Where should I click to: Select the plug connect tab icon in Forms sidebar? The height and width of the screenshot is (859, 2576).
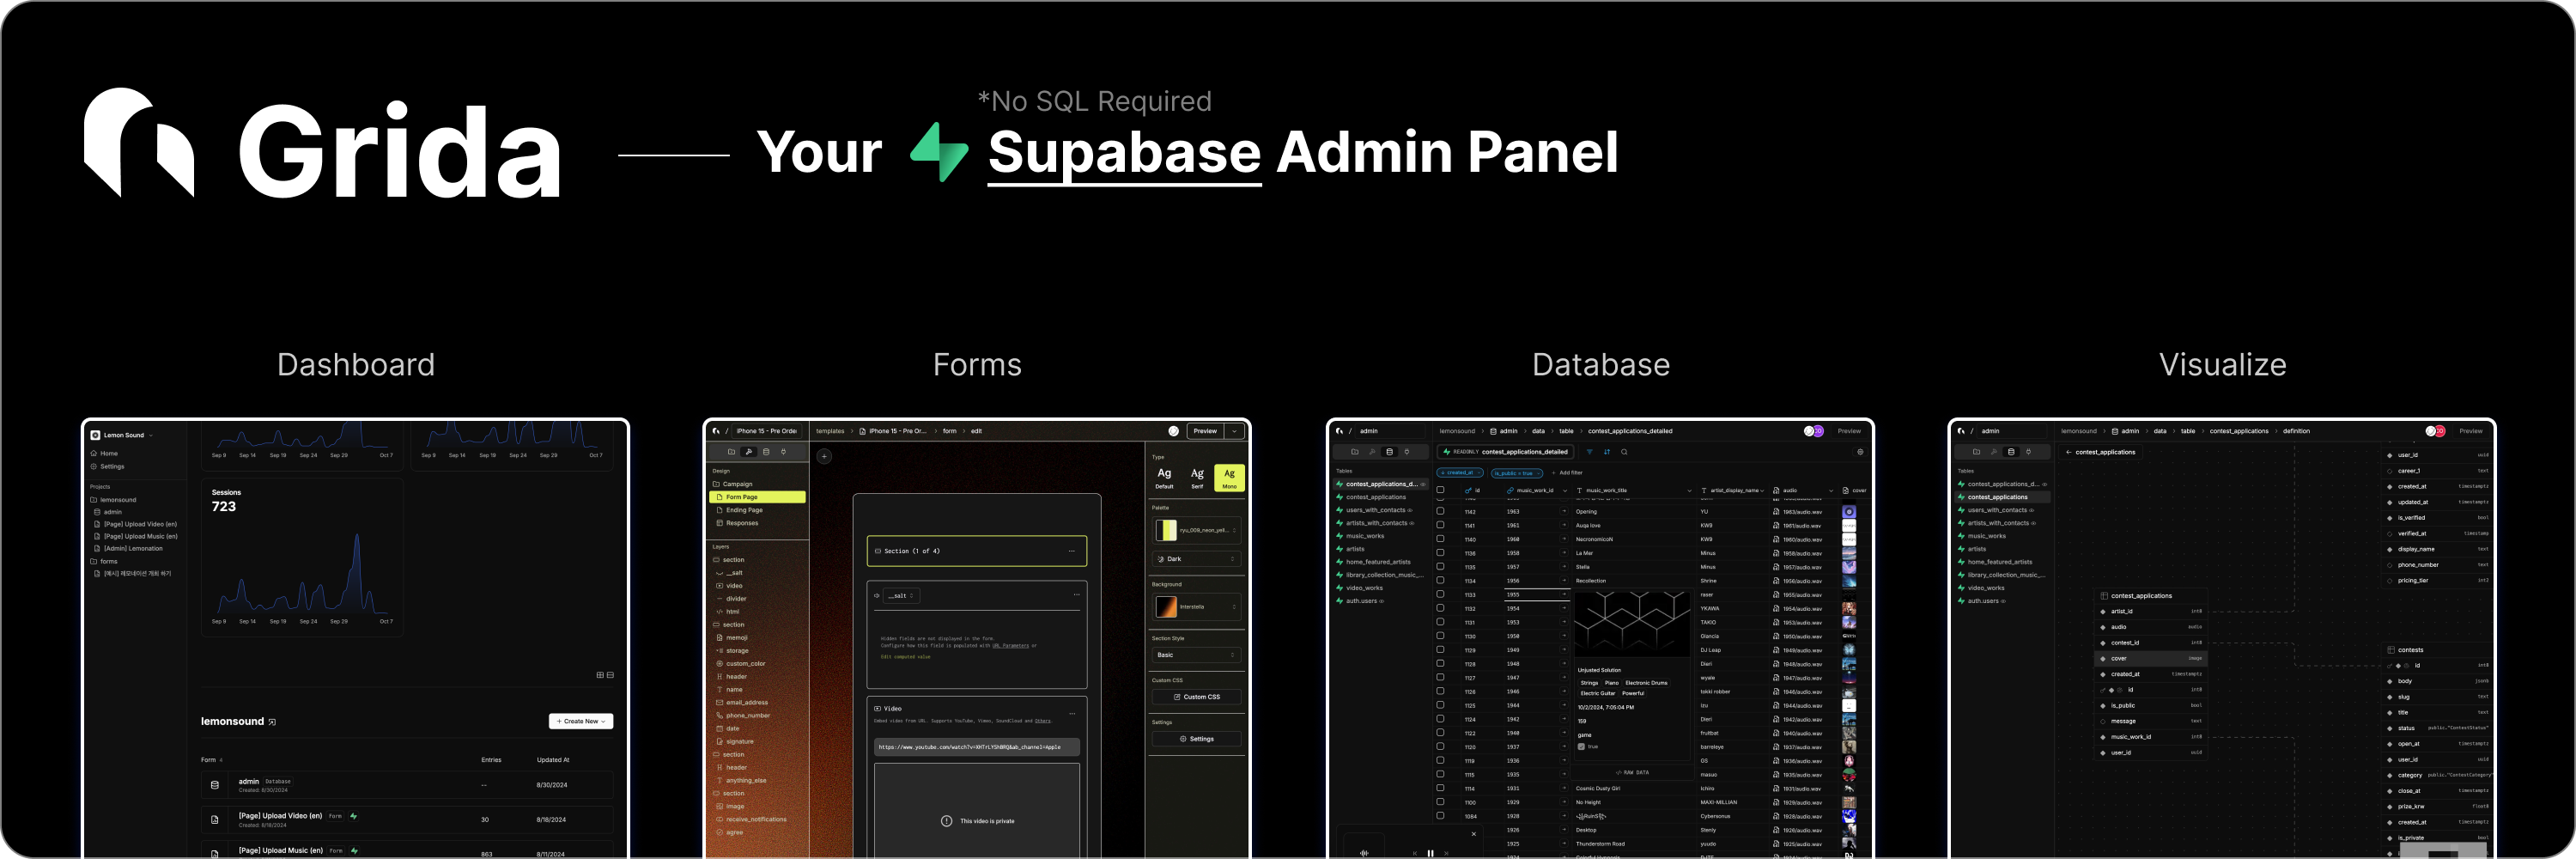[x=784, y=452]
